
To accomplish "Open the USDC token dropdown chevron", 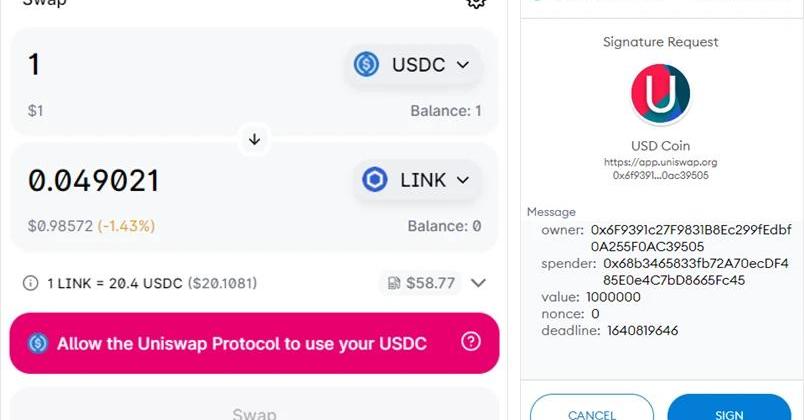I will 462,65.
